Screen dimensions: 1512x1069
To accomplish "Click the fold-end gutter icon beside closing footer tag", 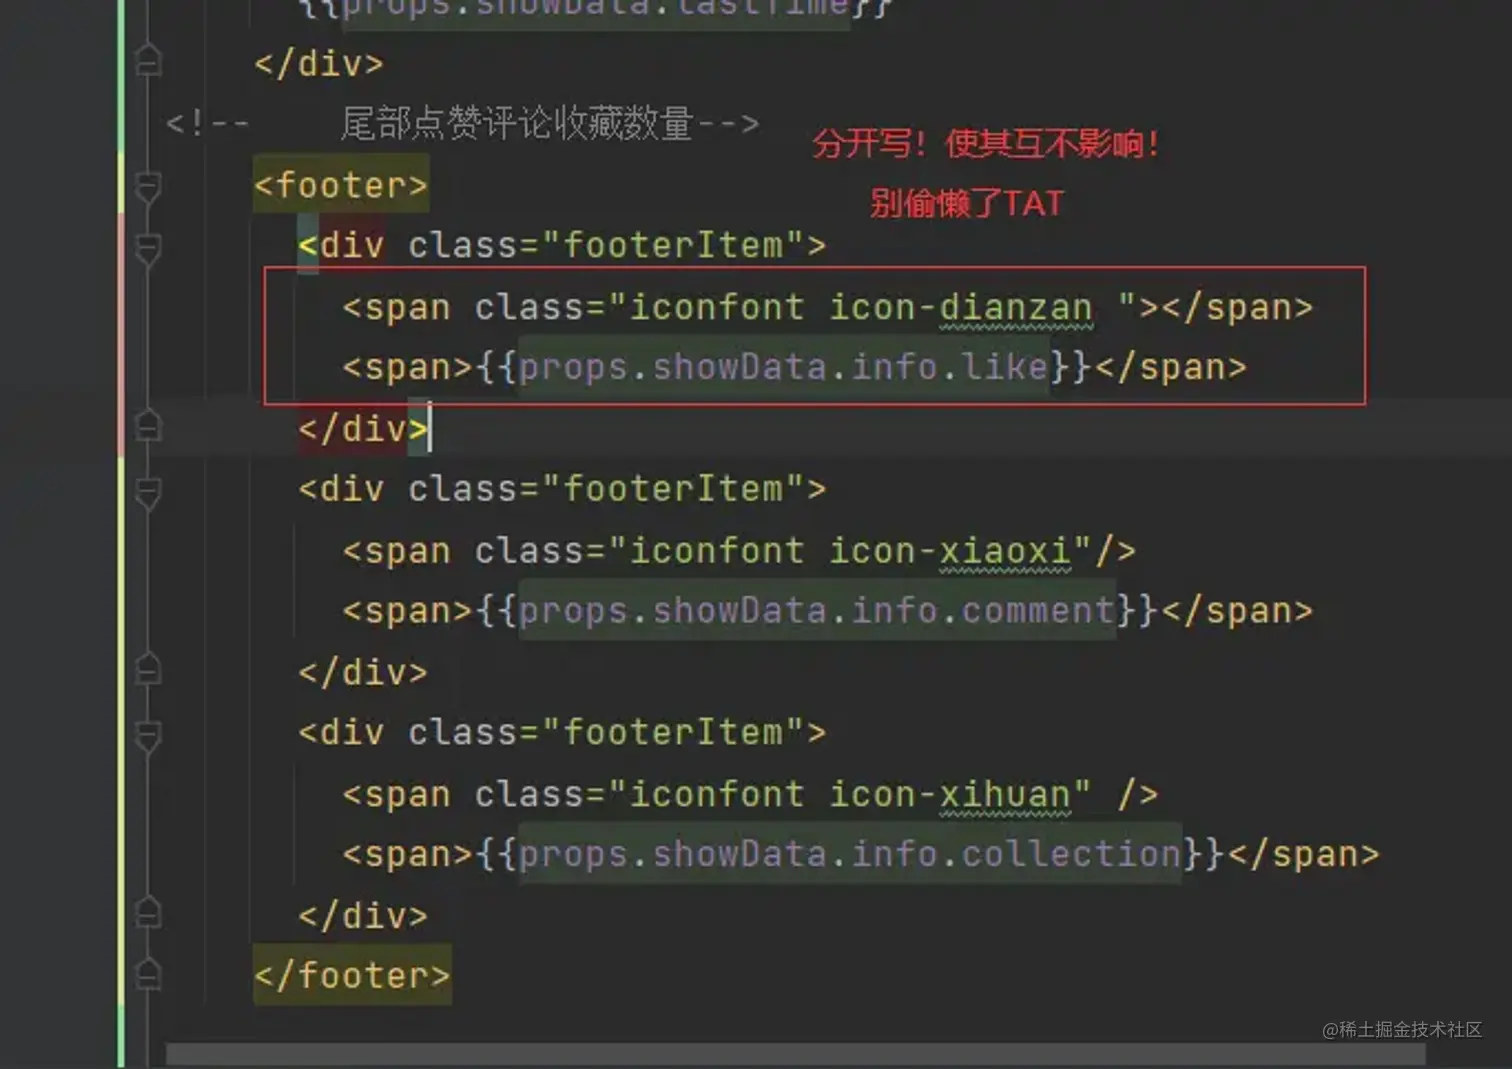I will tap(148, 974).
